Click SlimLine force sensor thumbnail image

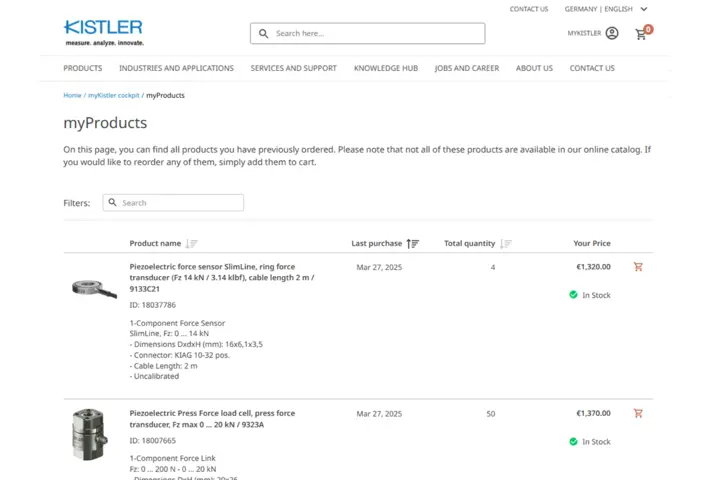tap(94, 288)
